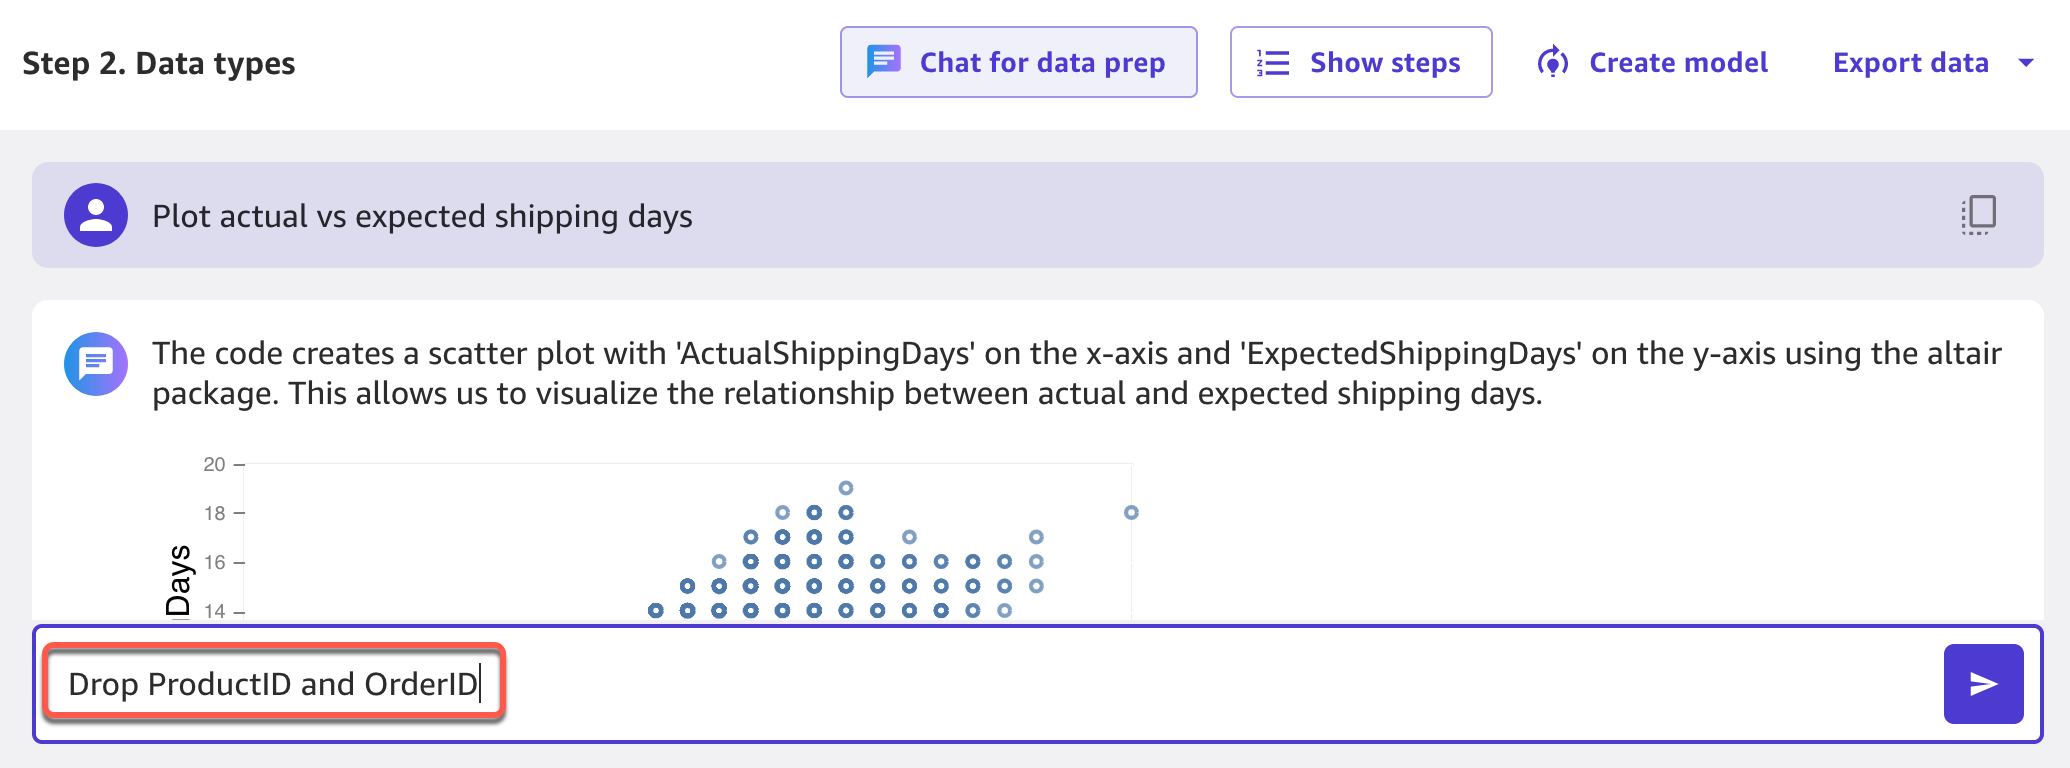Click the leftmost point on the 14 row

[655, 610]
